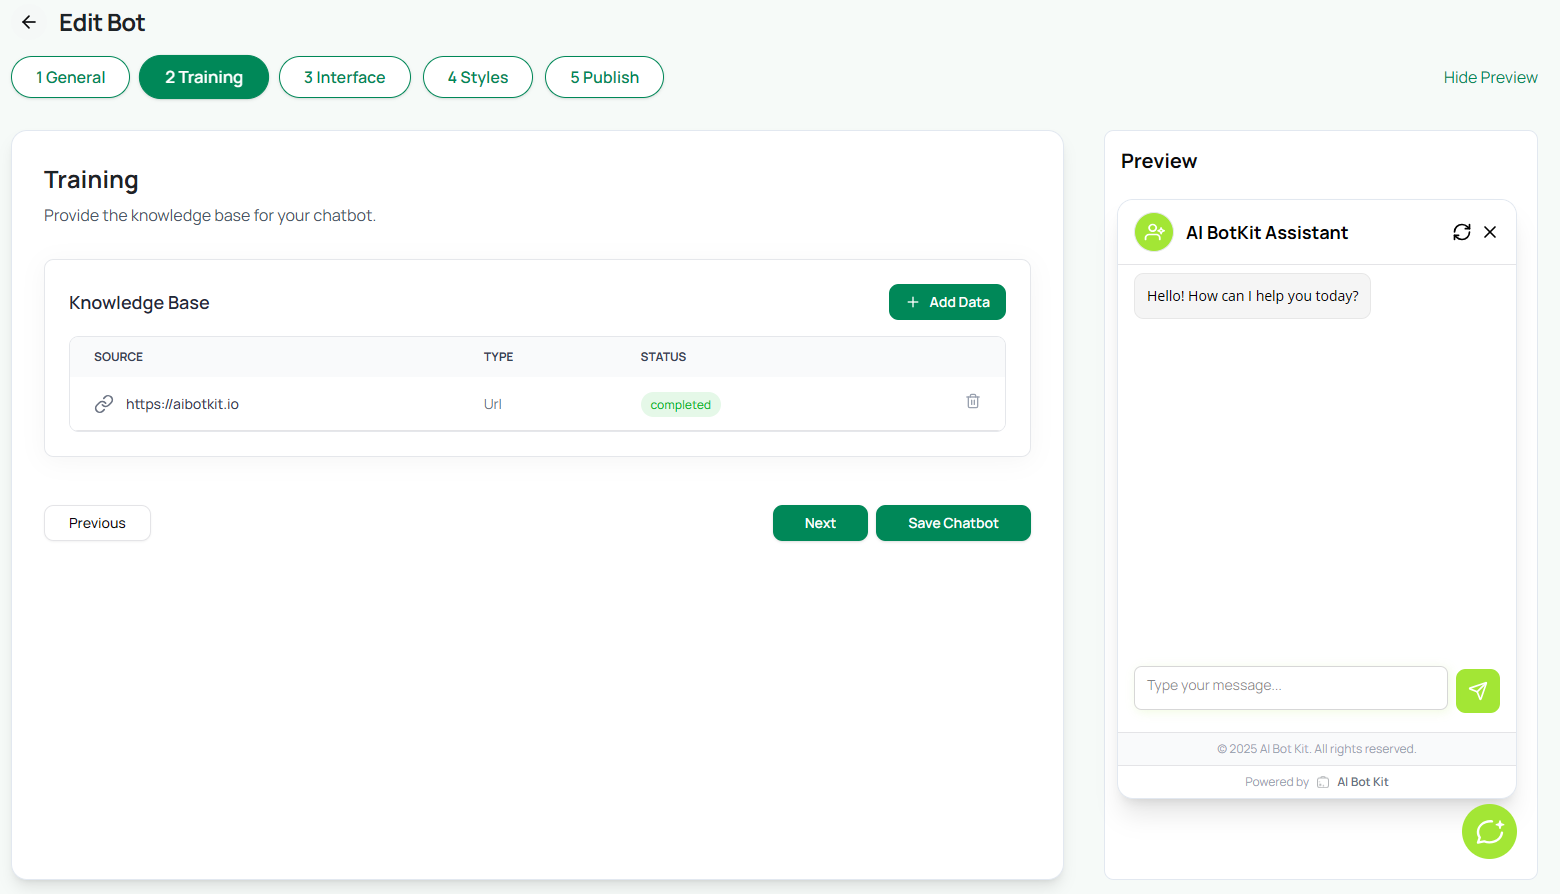Close the chat preview with the X icon
The width and height of the screenshot is (1560, 894).
[1490, 231]
